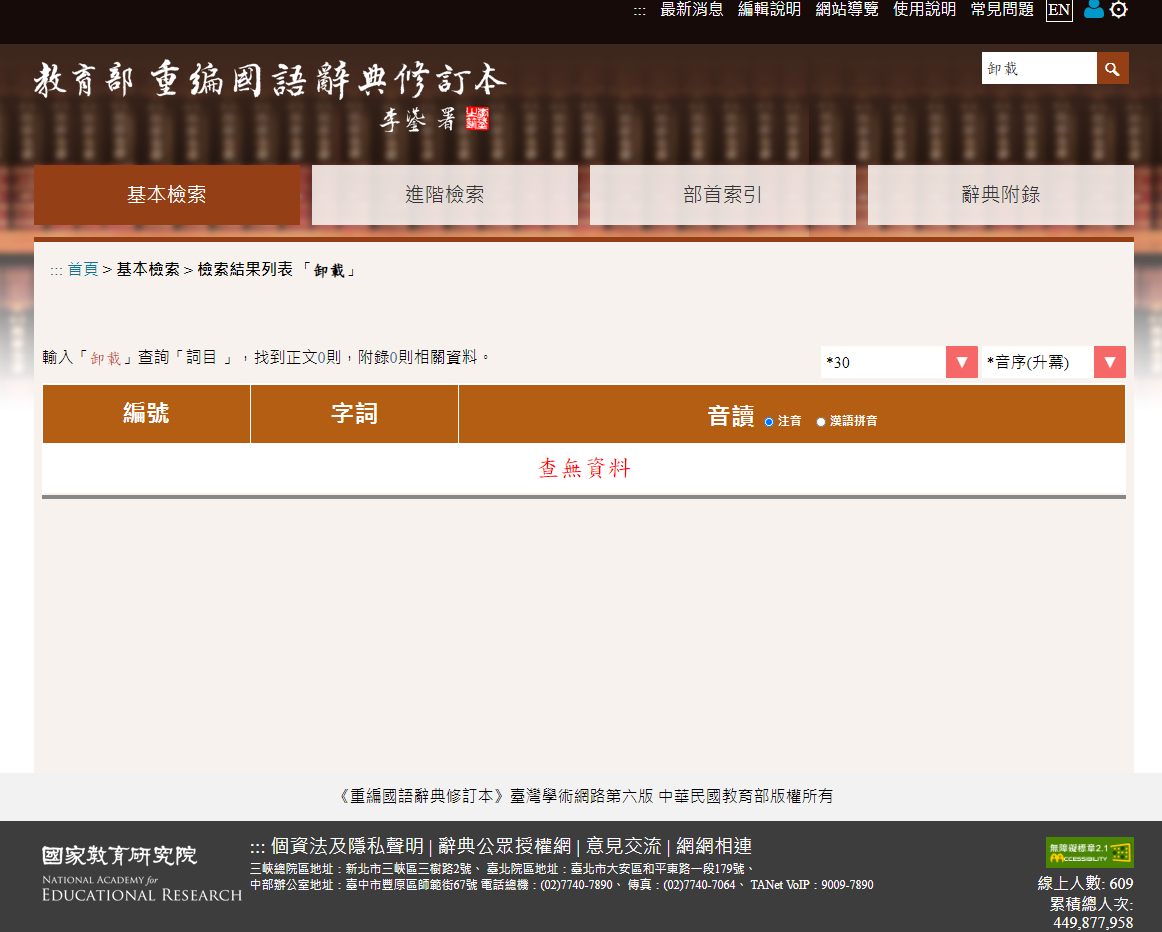Open the results-per-page *30 dropdown
This screenshot has width=1162, height=932.
(899, 362)
